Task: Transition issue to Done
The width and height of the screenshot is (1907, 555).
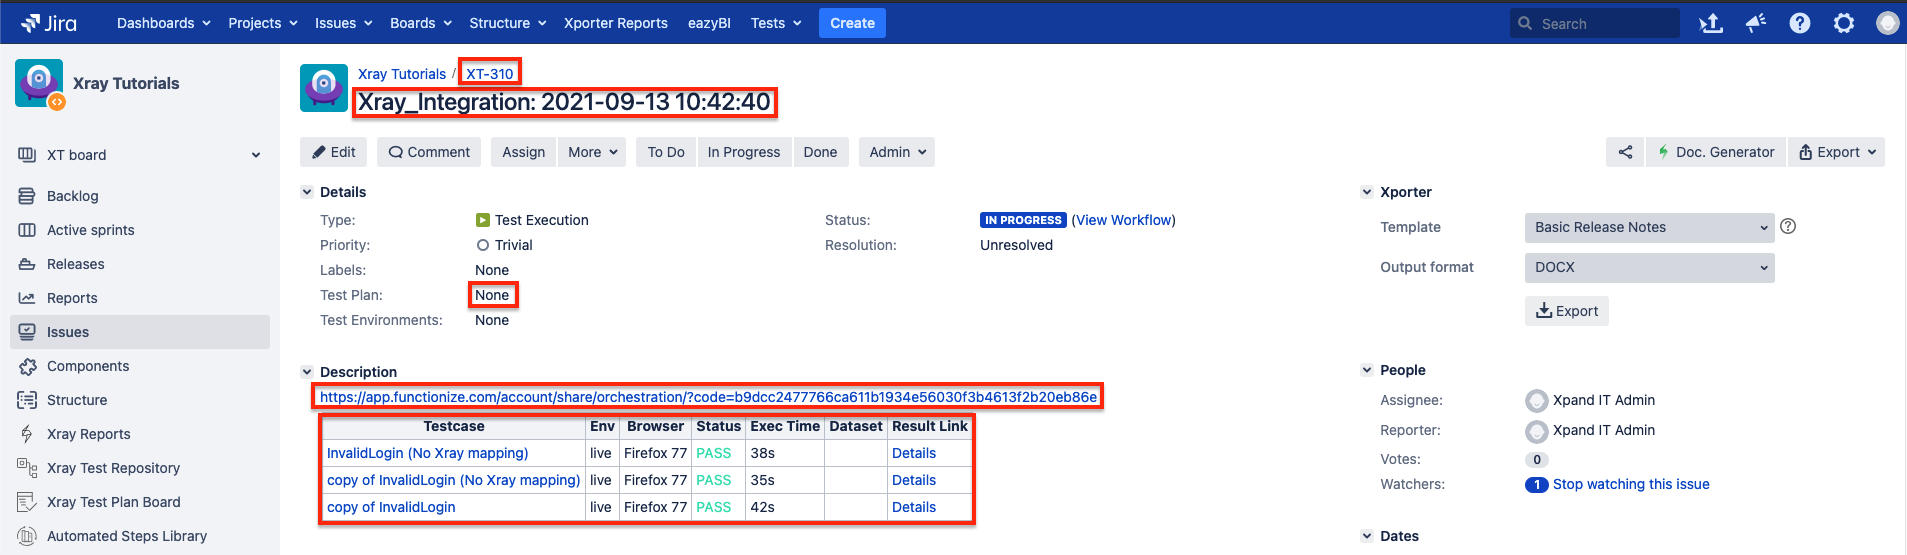Action: [820, 152]
